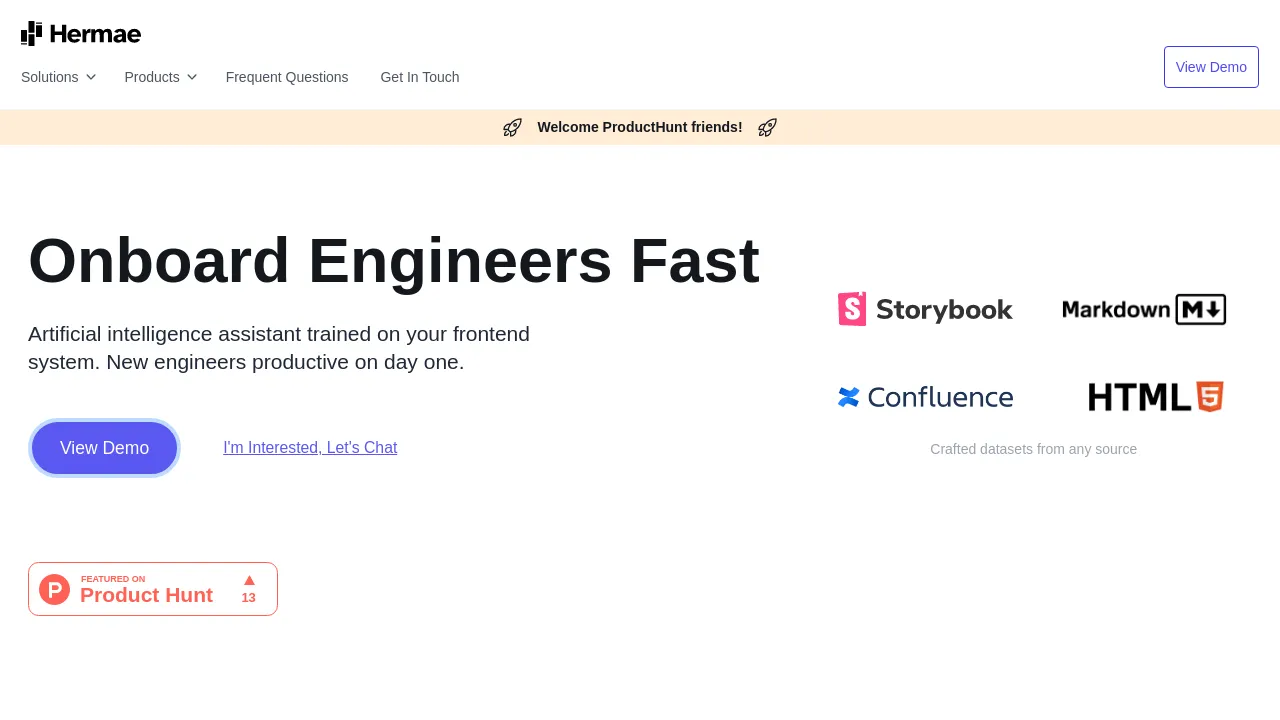Image resolution: width=1280 pixels, height=720 pixels.
Task: Click the Onboard Engineers Fast headline
Action: click(x=394, y=260)
